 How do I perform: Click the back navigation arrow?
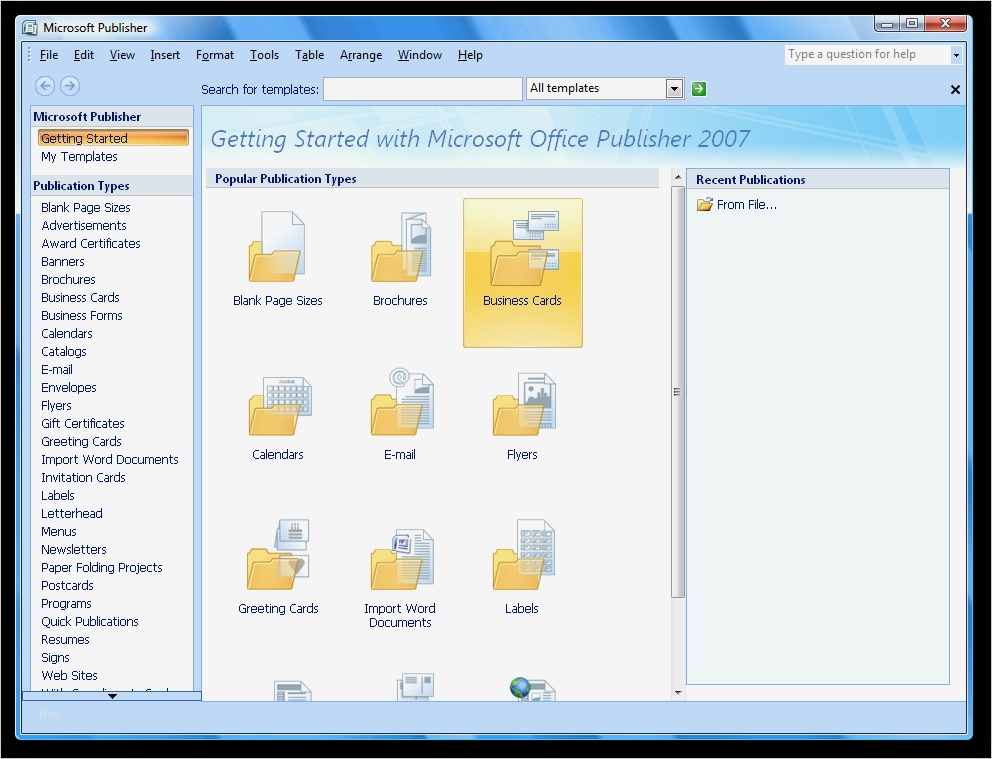tap(44, 86)
